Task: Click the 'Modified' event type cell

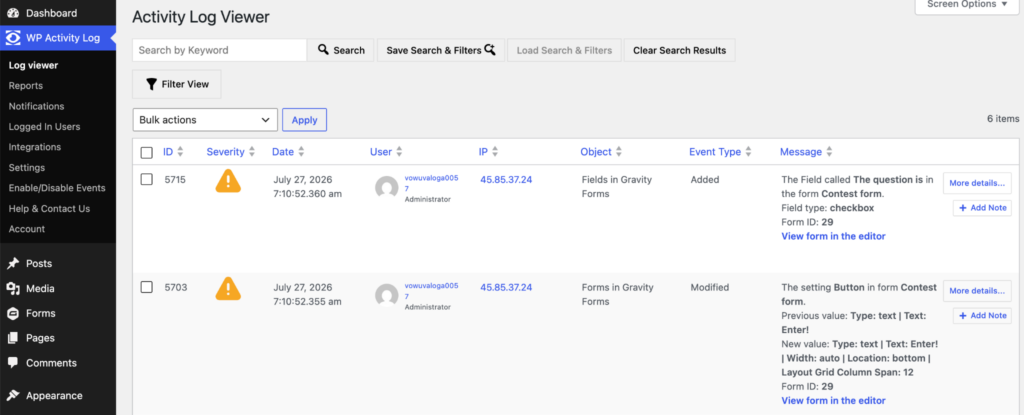Action: 710,287
